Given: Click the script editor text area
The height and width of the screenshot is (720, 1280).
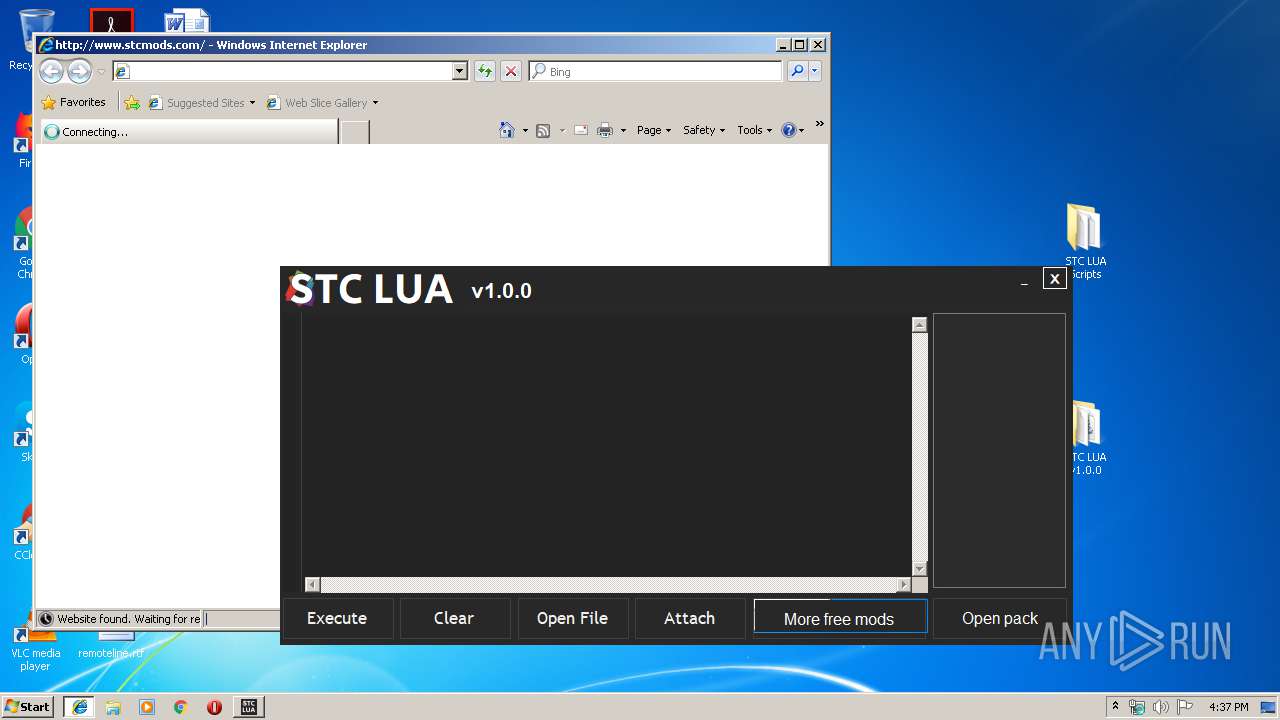Looking at the screenshot, I should pos(606,446).
